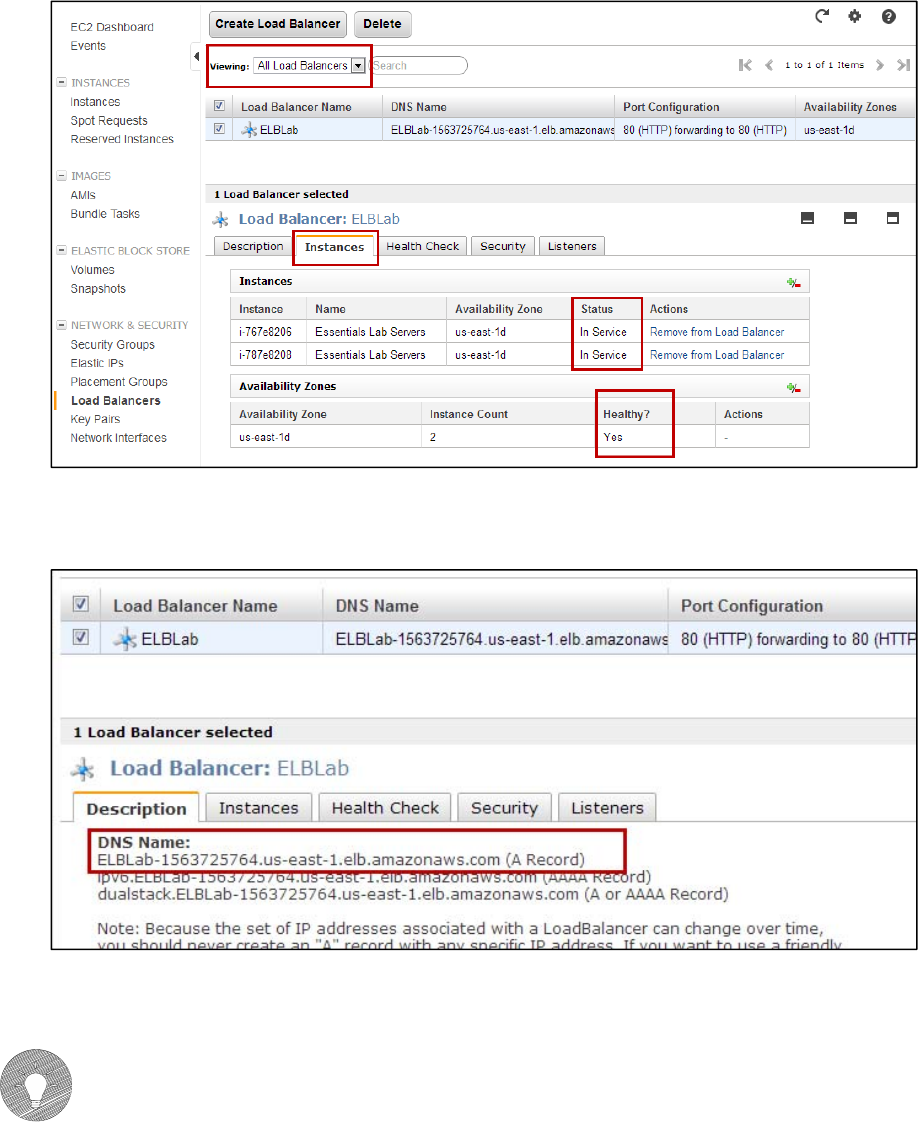
Task: Click the refresh icon in top toolbar
Action: tap(822, 16)
